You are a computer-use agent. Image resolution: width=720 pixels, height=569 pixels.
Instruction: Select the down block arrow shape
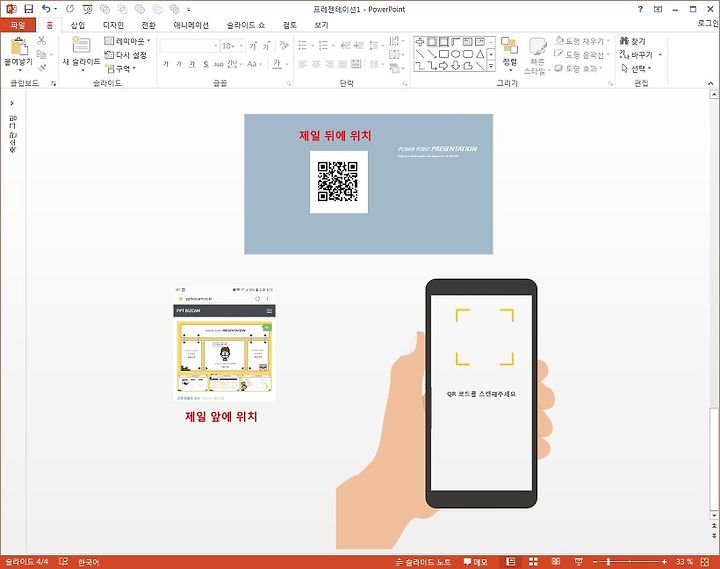coord(456,66)
